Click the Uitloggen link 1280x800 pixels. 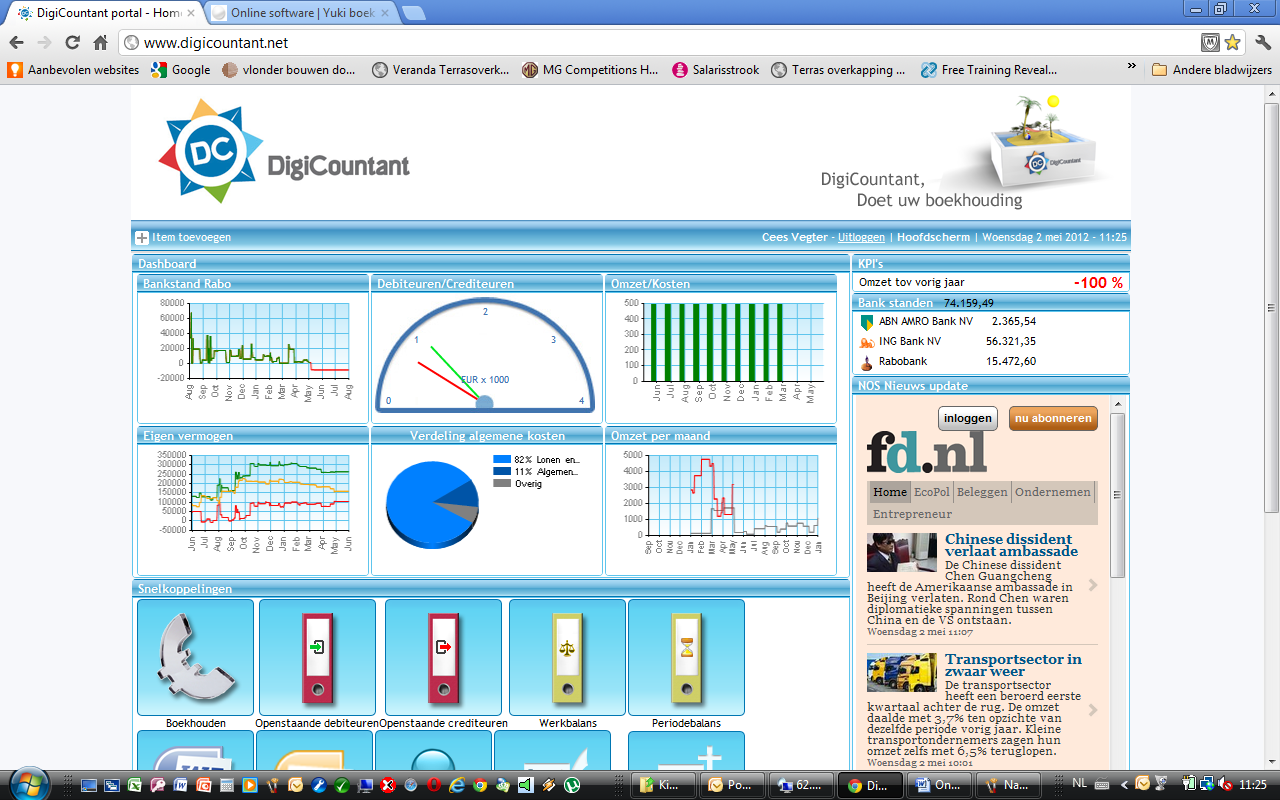(861, 238)
